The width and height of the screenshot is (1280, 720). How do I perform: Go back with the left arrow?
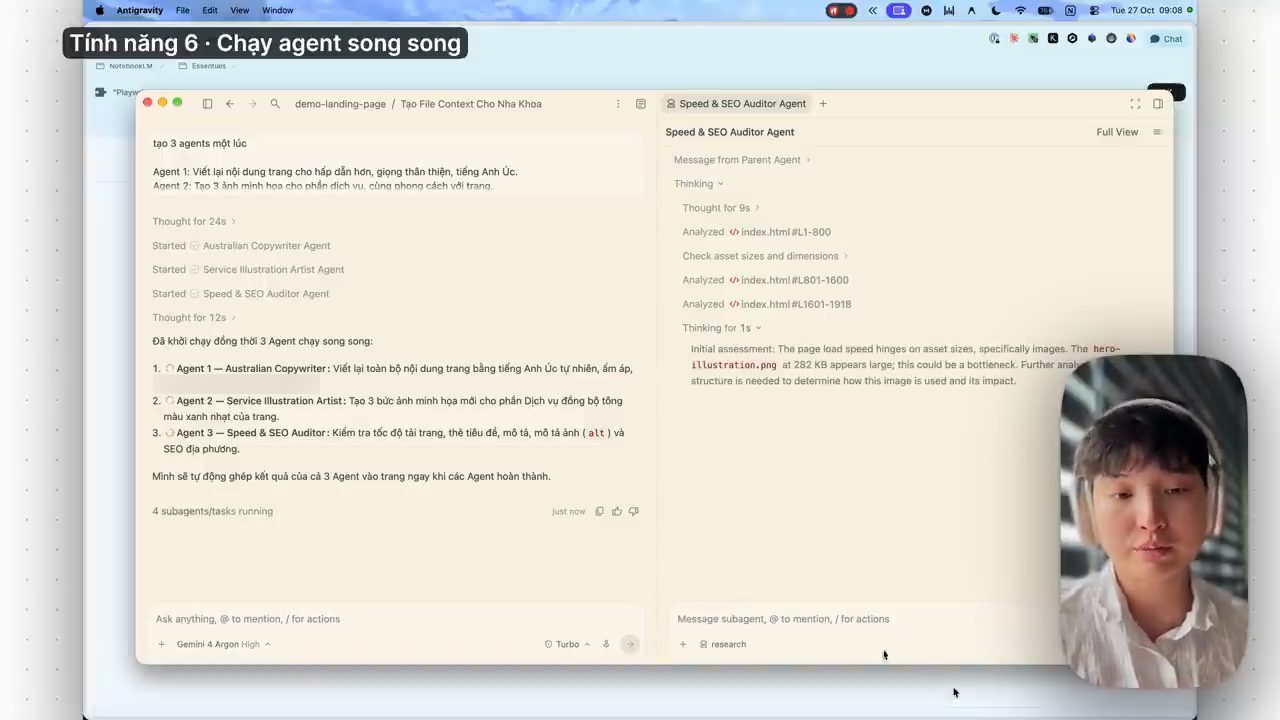click(230, 104)
